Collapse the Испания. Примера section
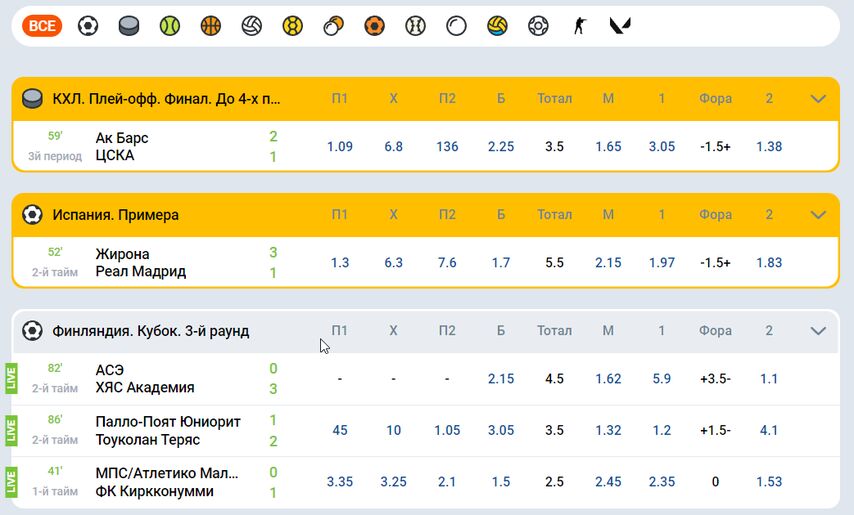Viewport: 854px width, 515px height. click(818, 215)
